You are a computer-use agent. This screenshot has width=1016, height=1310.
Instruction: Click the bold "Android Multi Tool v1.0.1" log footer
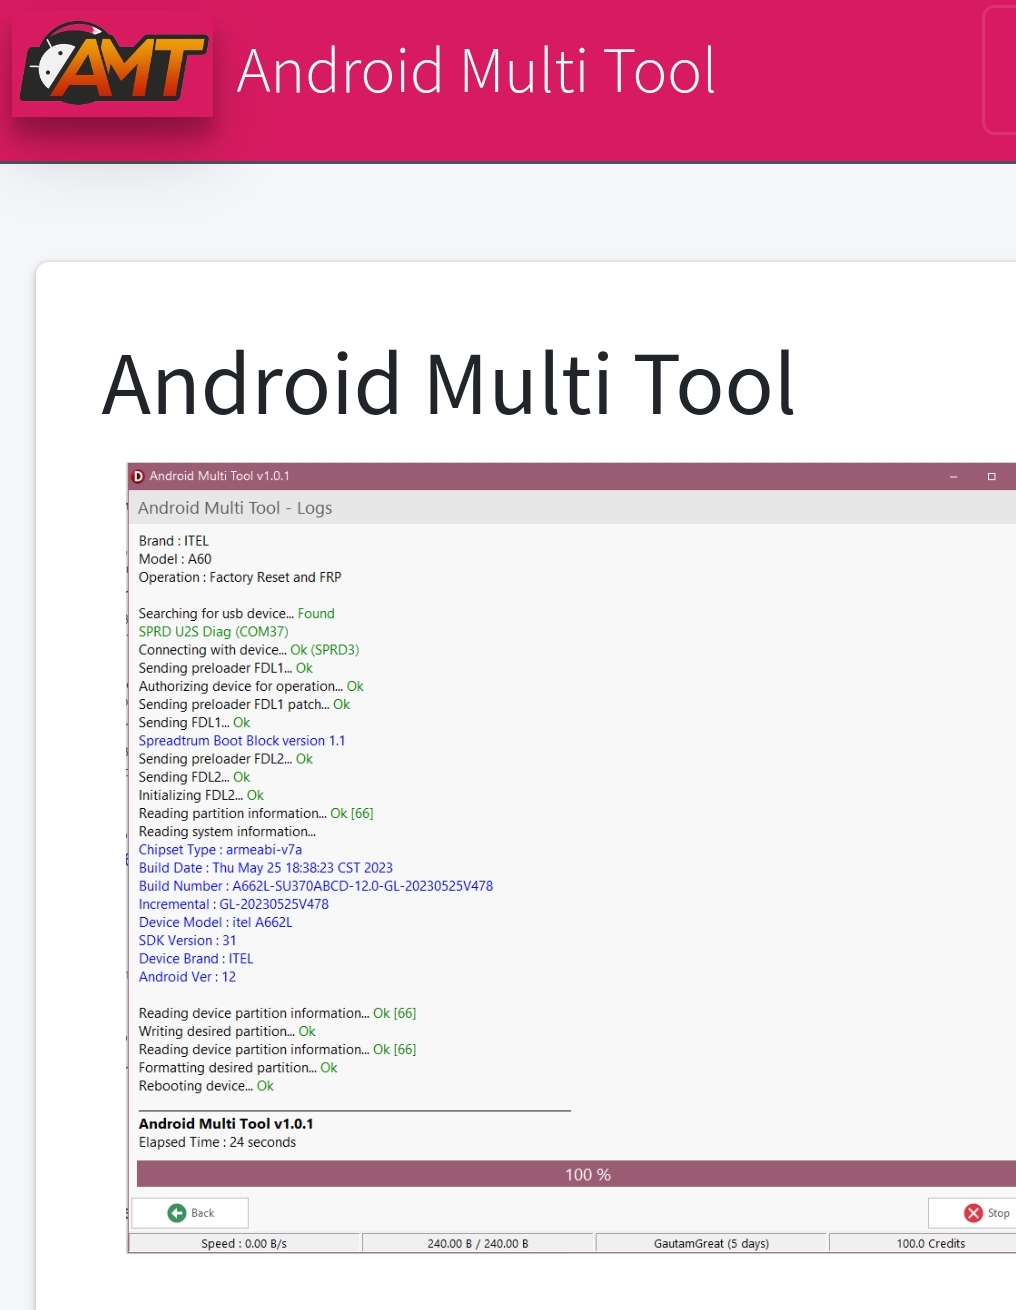(226, 1124)
